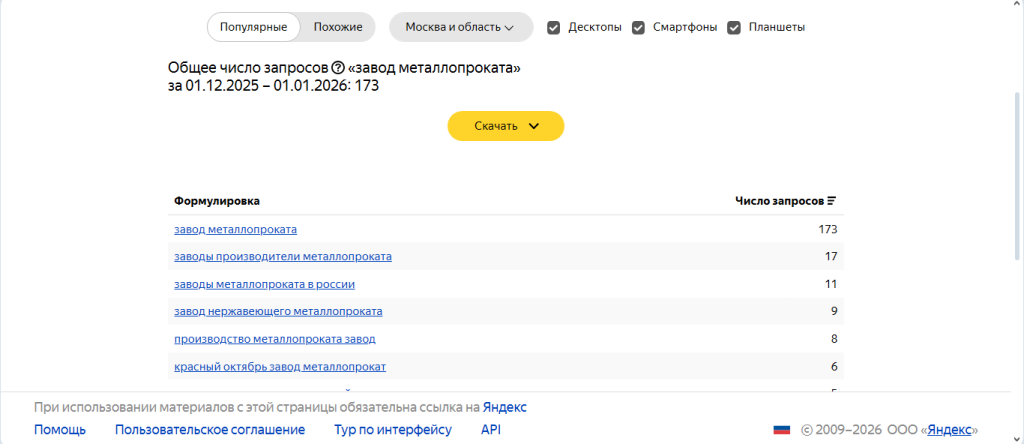Disable the Планшеты checkbox

pyautogui.click(x=734, y=27)
